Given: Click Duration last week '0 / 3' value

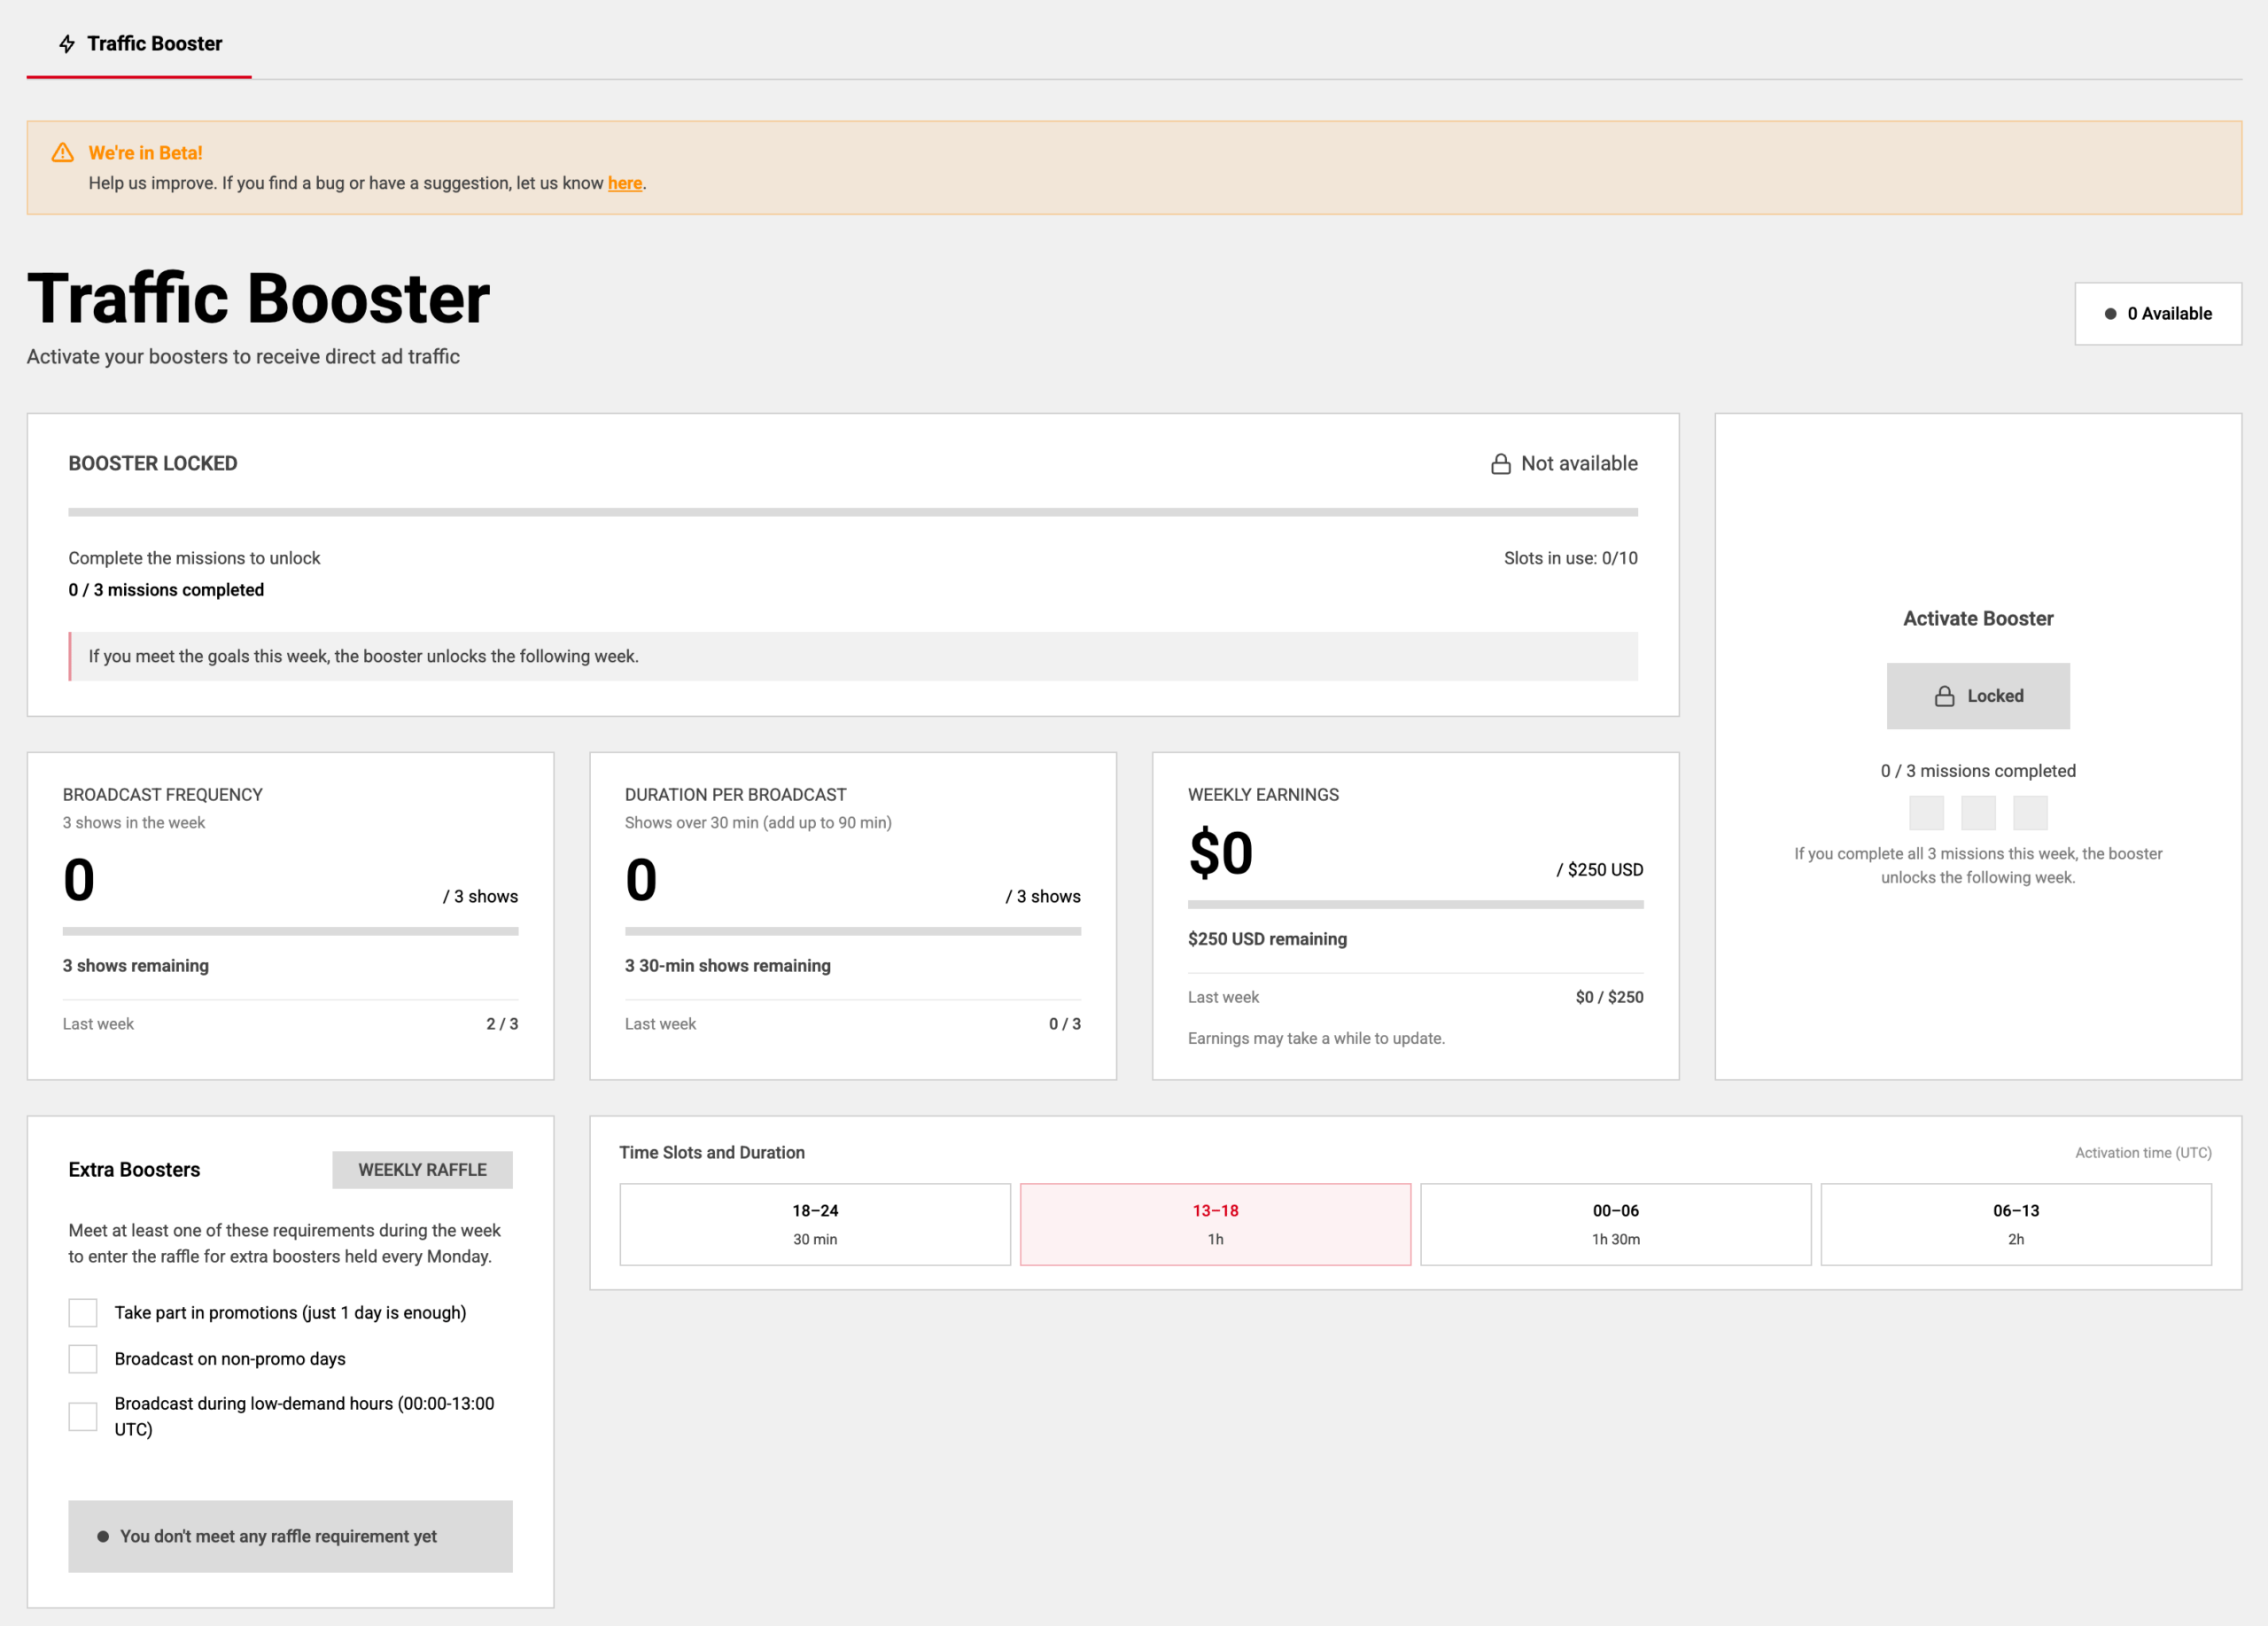Looking at the screenshot, I should tap(1065, 1024).
